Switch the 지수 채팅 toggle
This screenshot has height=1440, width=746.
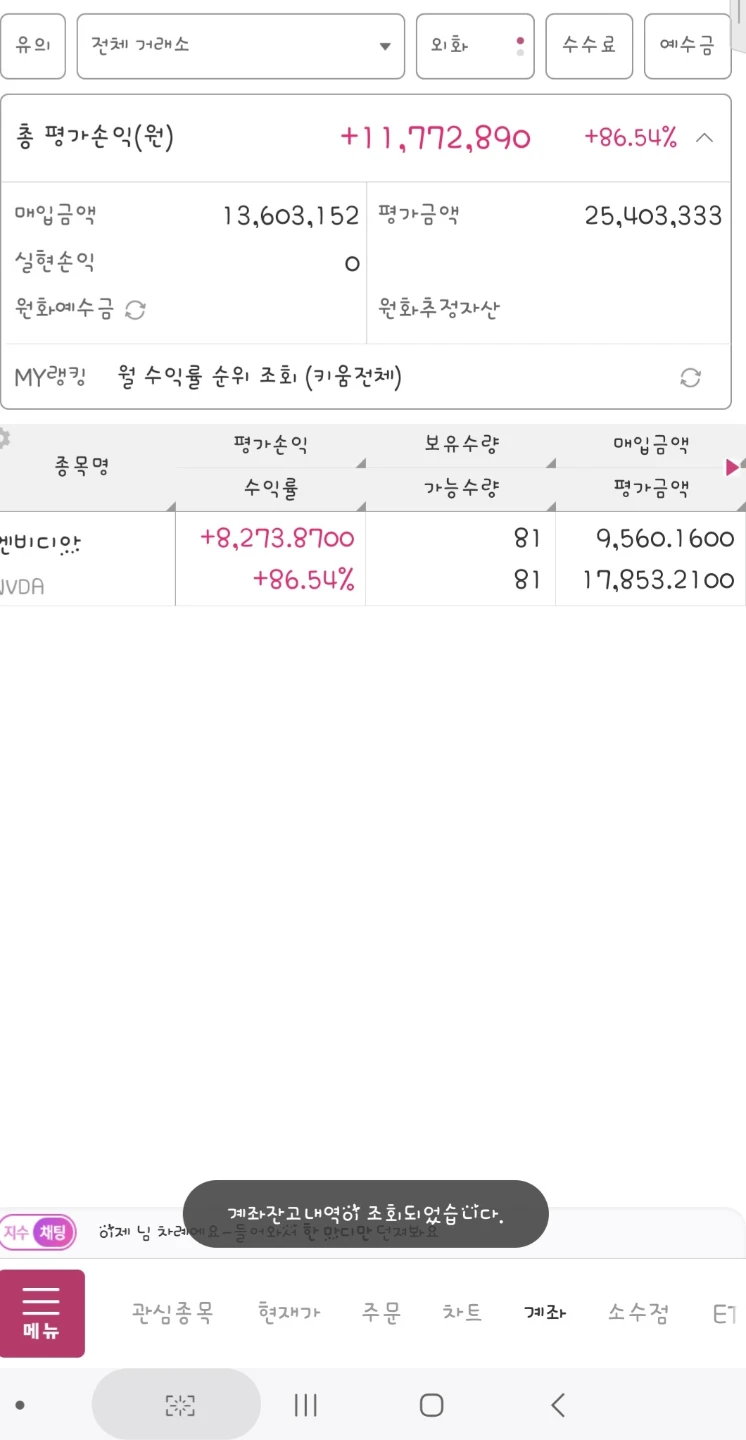38,1233
